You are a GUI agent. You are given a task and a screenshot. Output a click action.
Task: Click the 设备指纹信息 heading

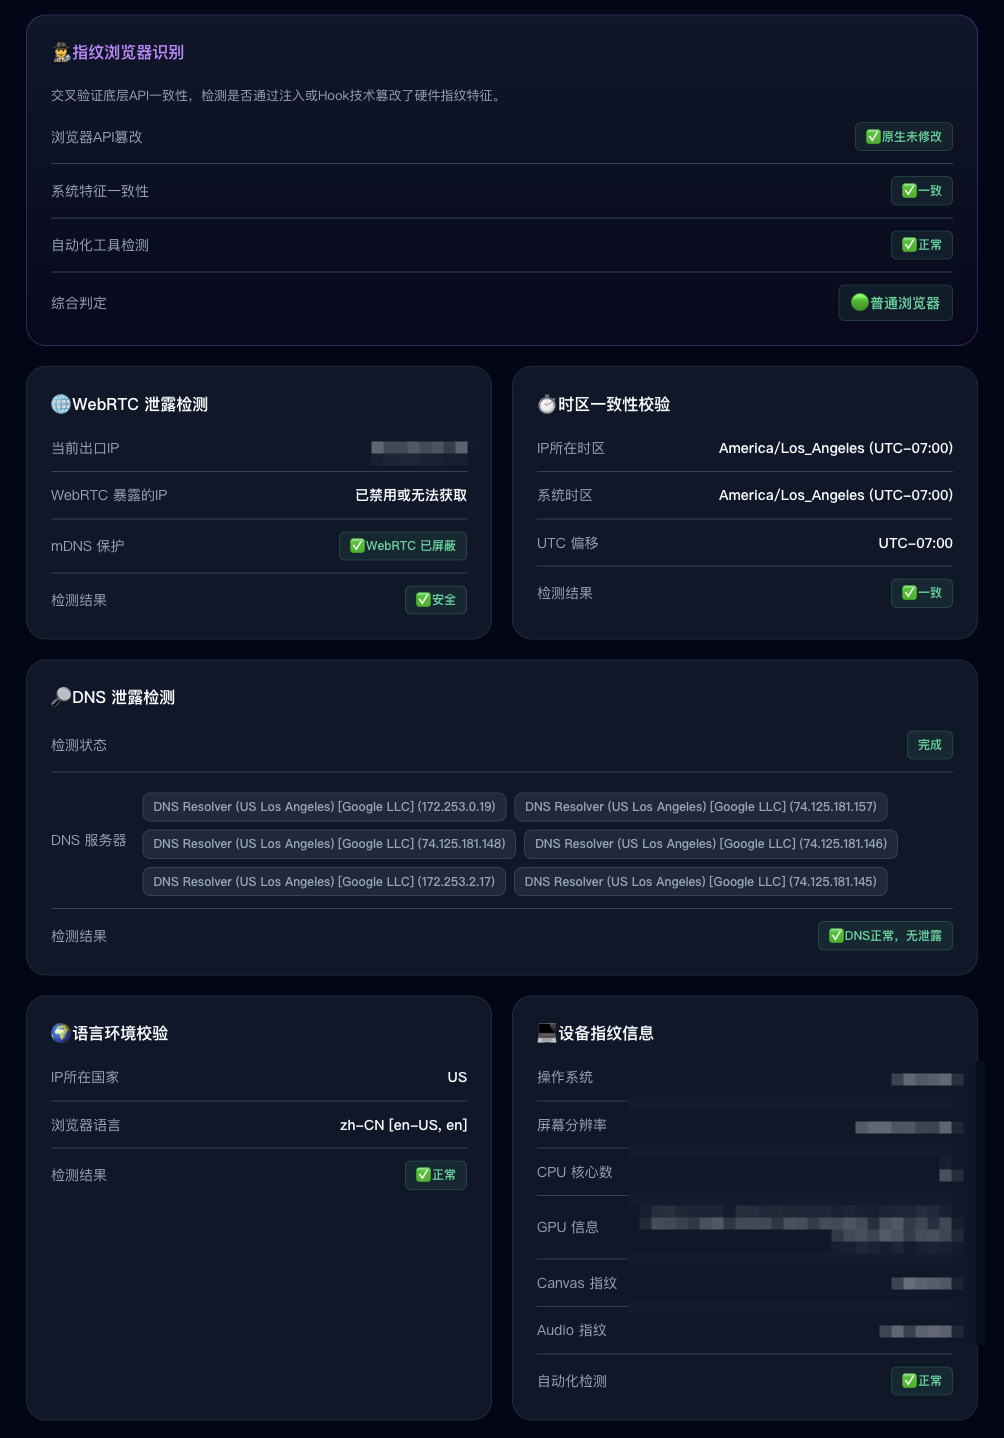(606, 1033)
